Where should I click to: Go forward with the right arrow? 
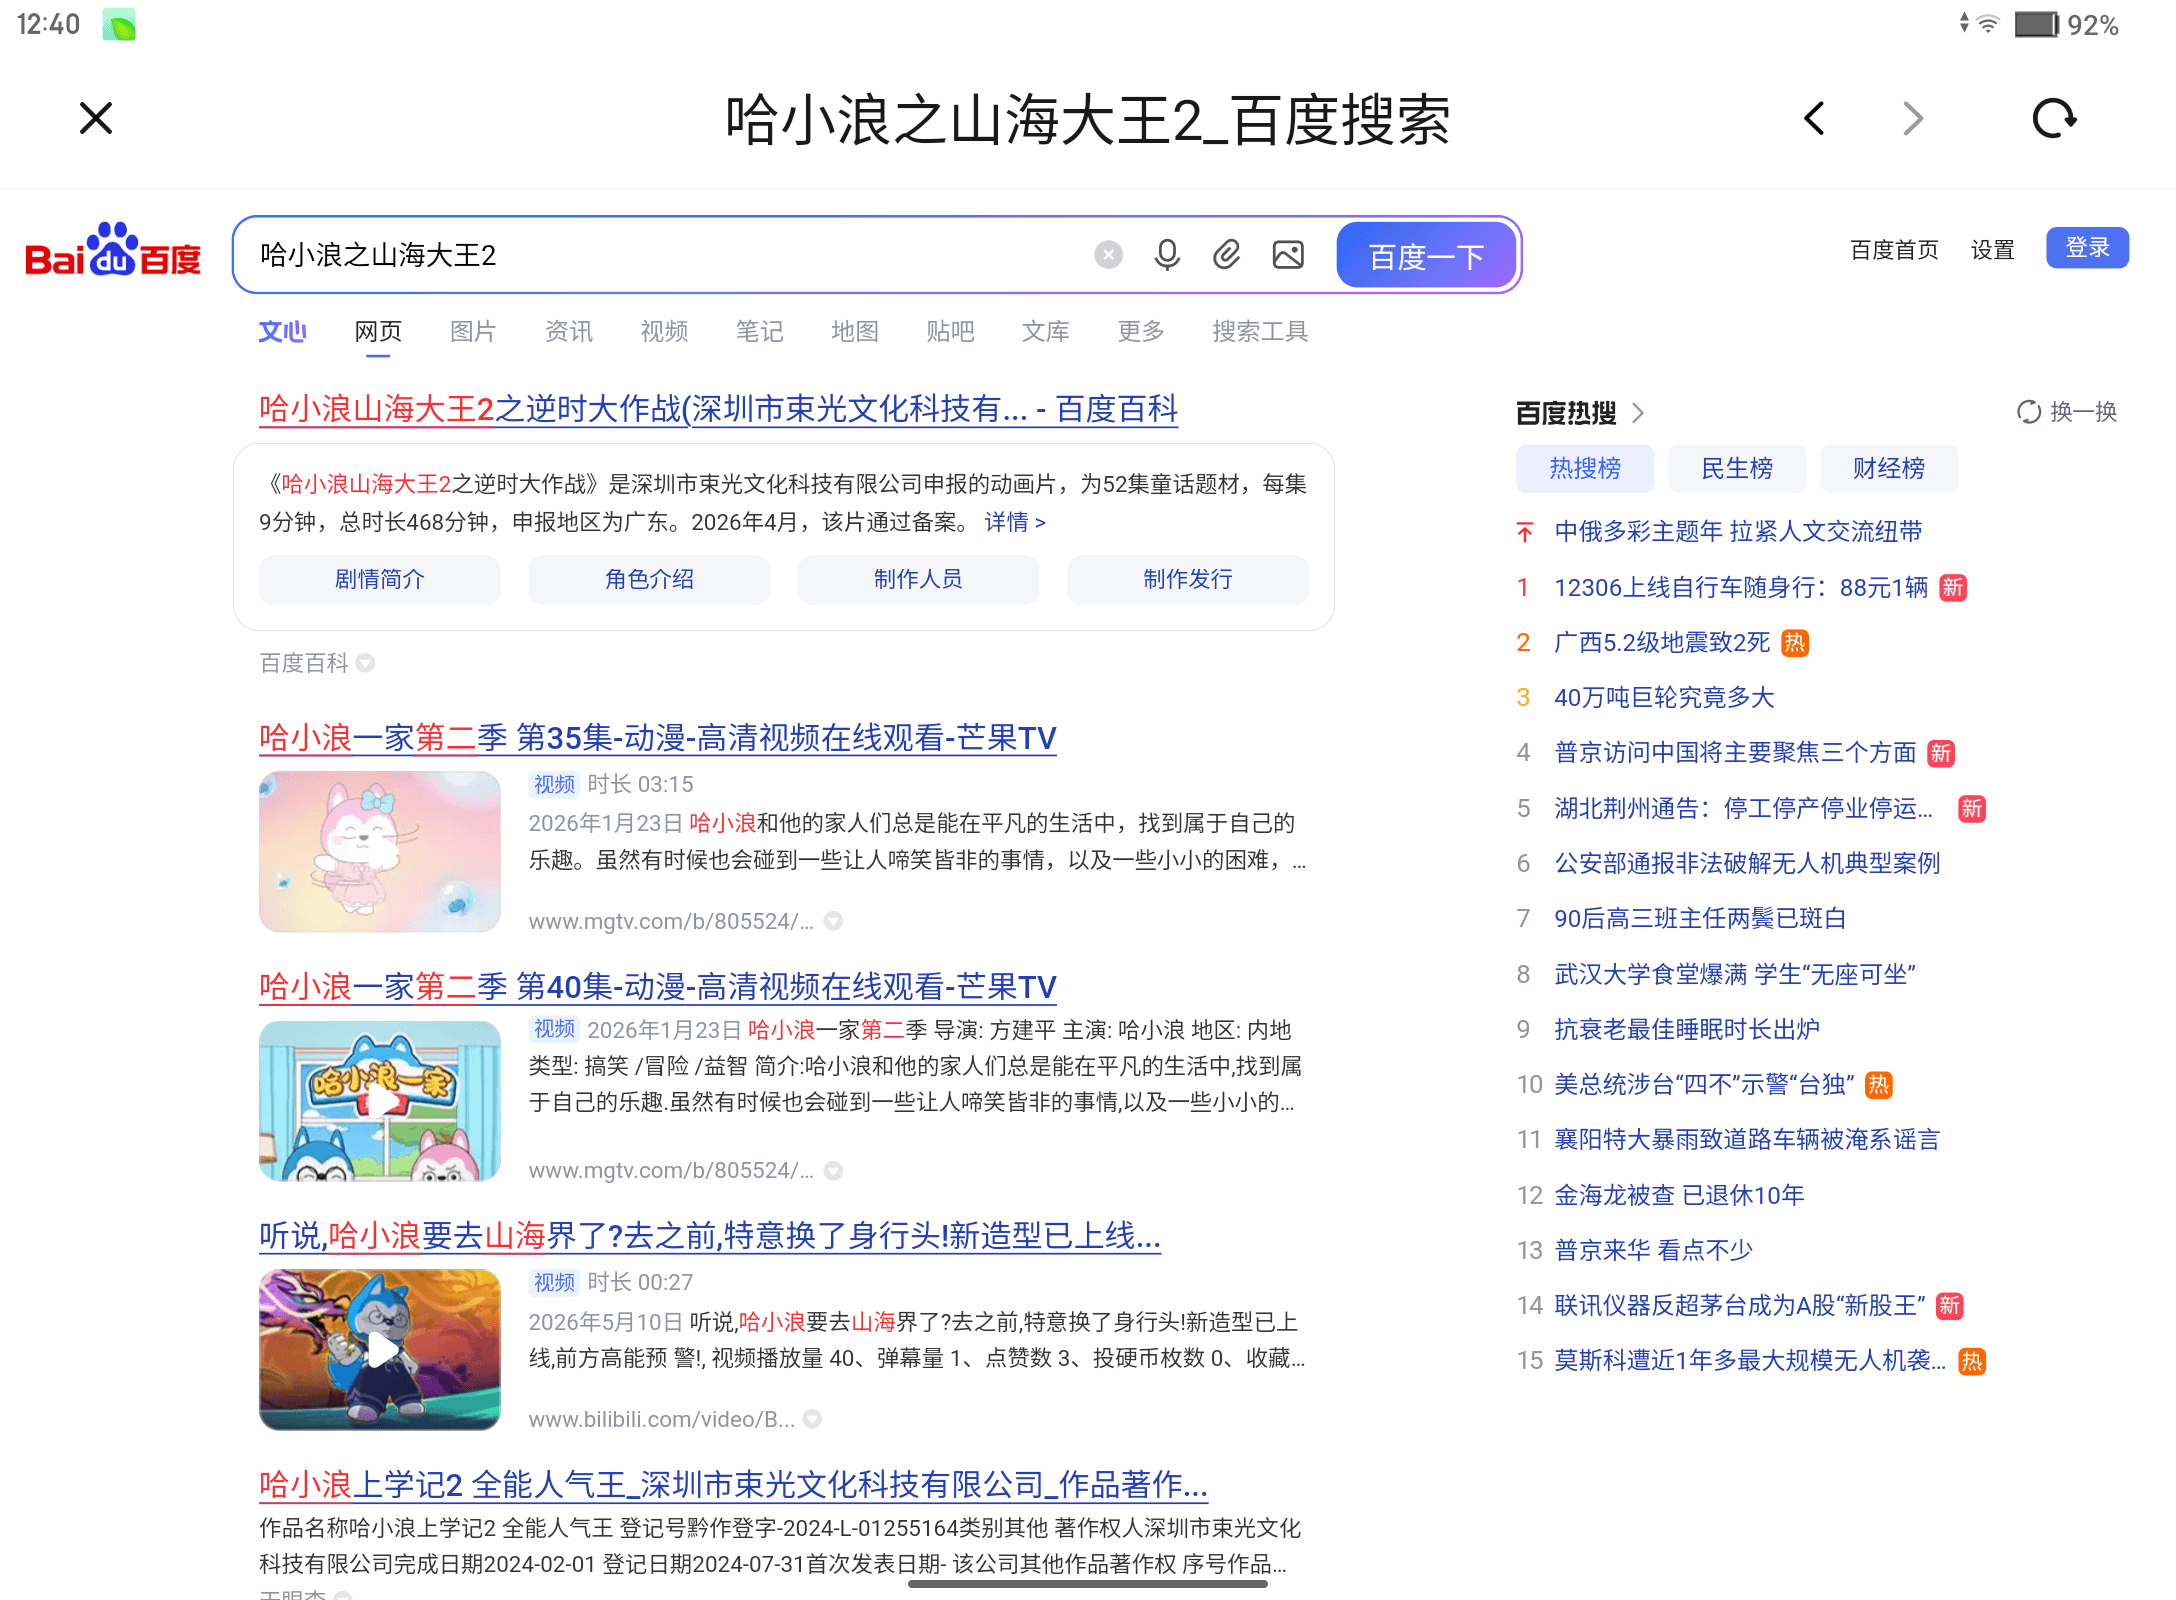pos(1912,118)
